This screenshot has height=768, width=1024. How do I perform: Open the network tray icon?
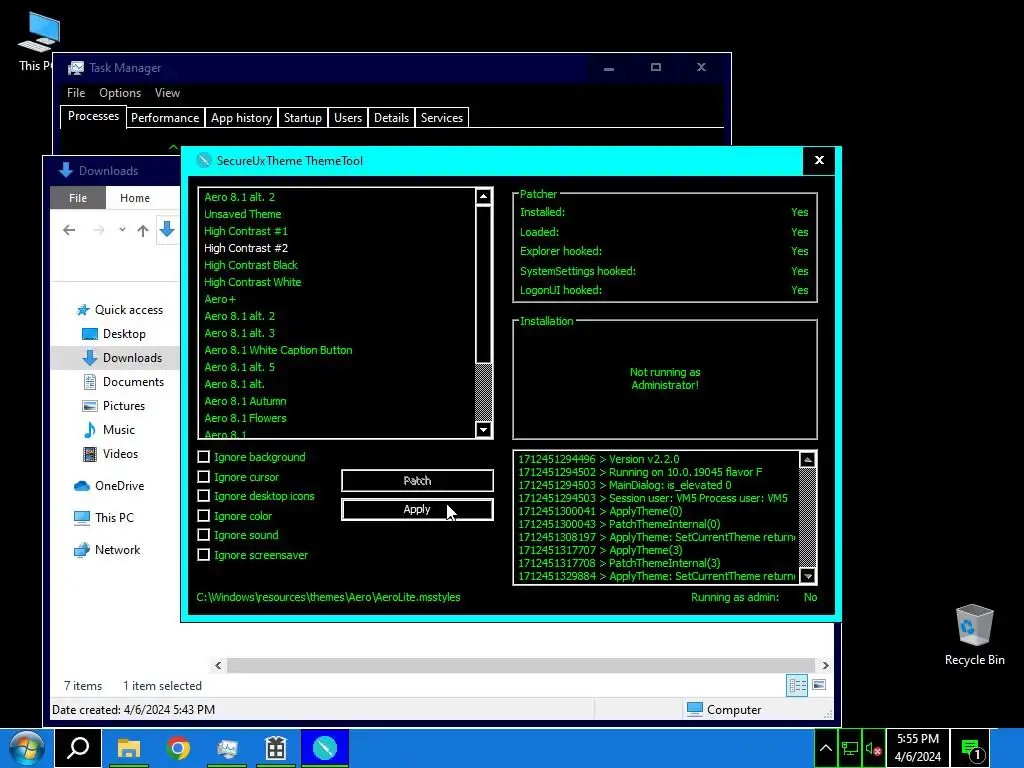(849, 748)
